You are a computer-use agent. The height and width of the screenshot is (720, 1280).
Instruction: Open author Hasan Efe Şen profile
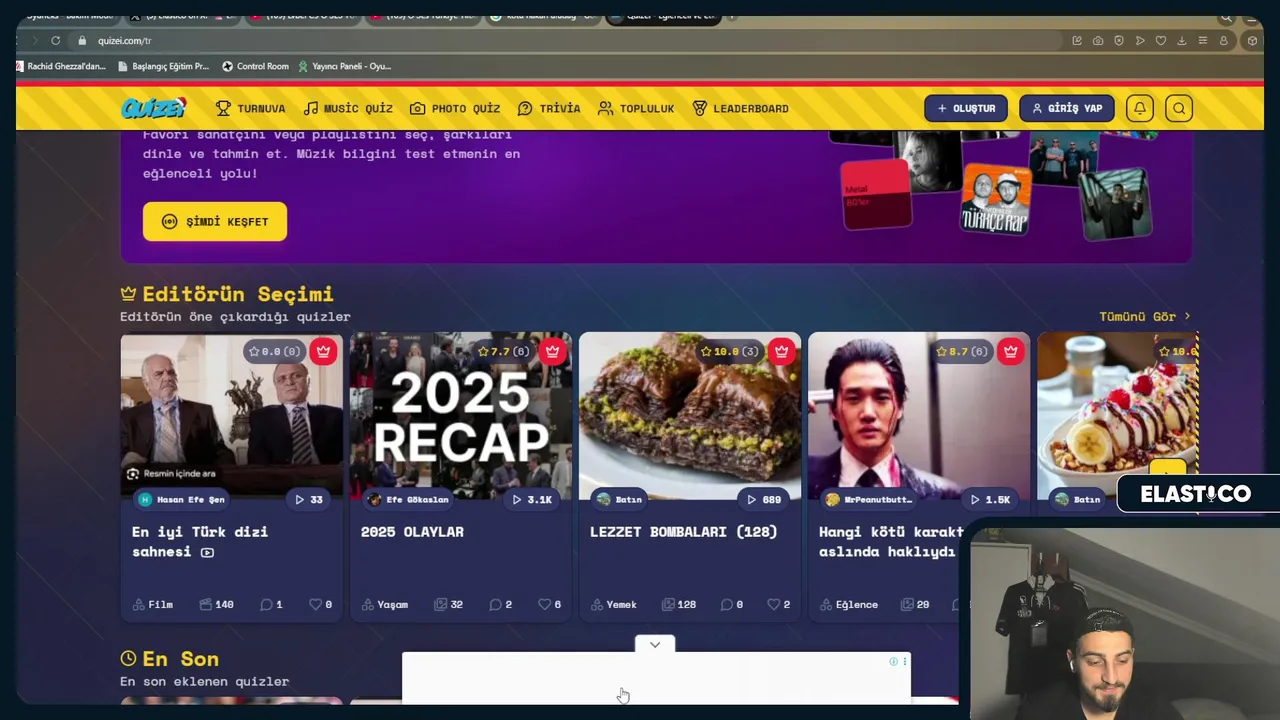[182, 499]
